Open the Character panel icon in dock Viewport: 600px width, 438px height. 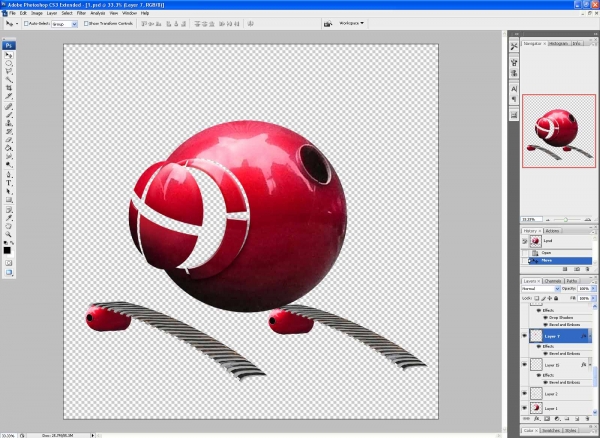[514, 89]
